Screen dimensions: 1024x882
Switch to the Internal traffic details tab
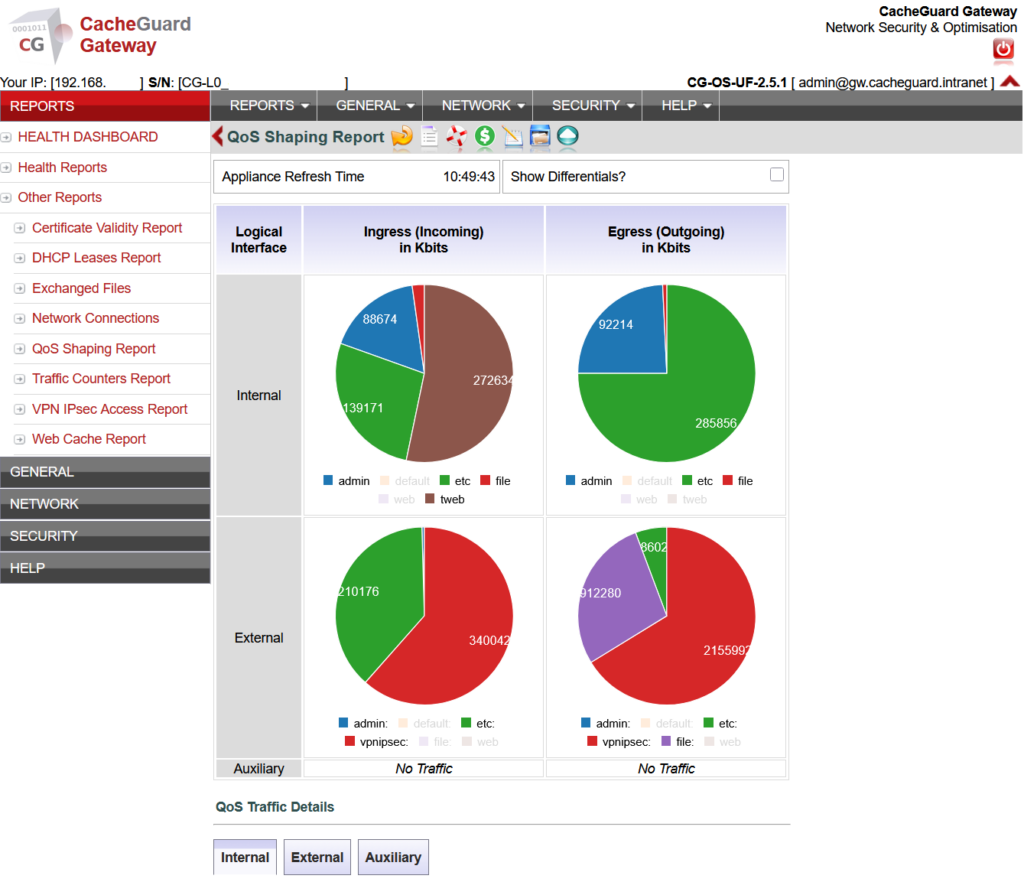click(245, 857)
